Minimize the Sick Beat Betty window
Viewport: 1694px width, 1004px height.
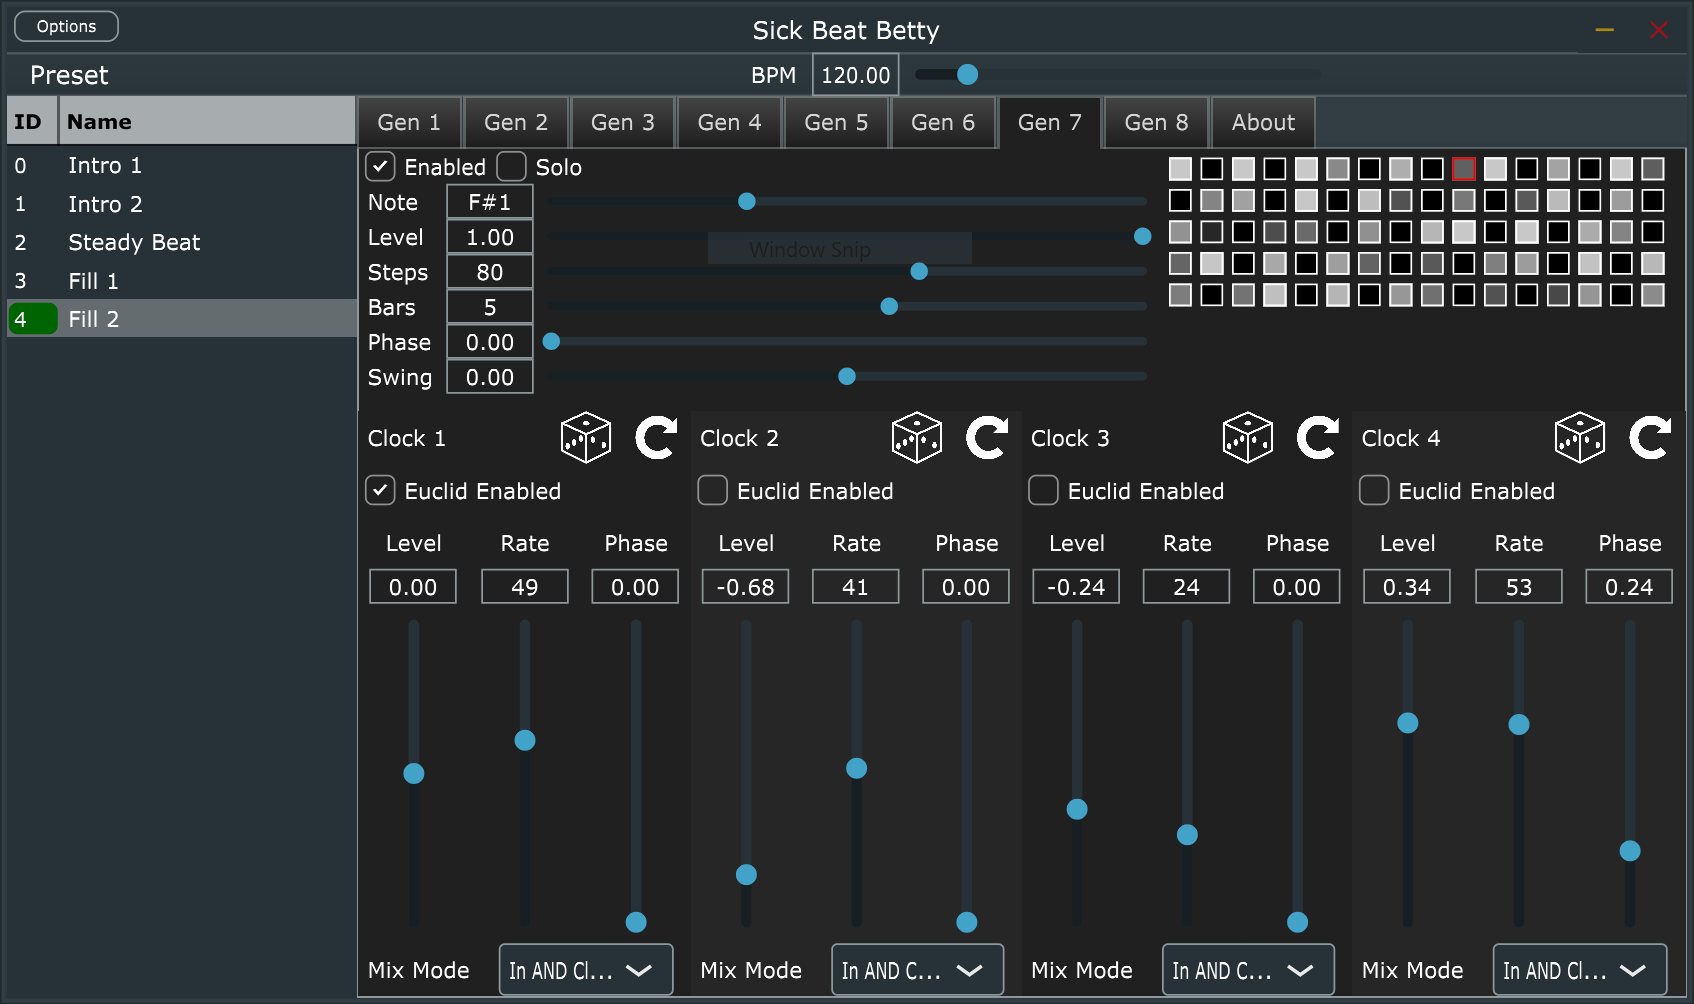1605,30
